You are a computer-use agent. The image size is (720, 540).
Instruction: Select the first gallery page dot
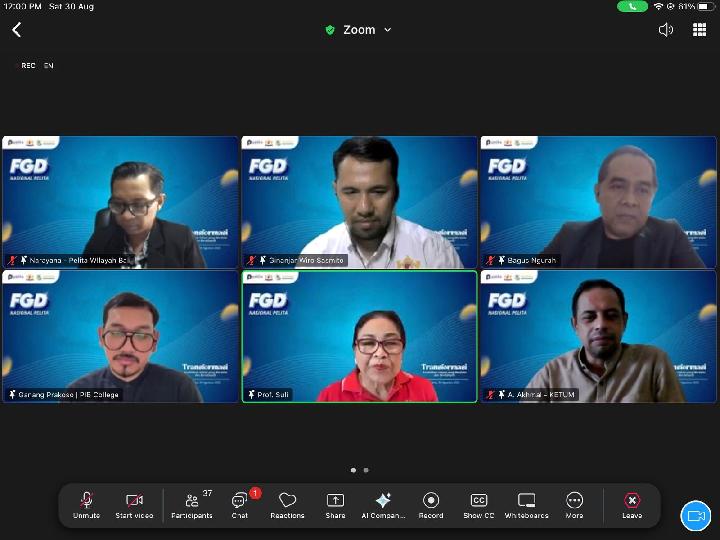[353, 470]
